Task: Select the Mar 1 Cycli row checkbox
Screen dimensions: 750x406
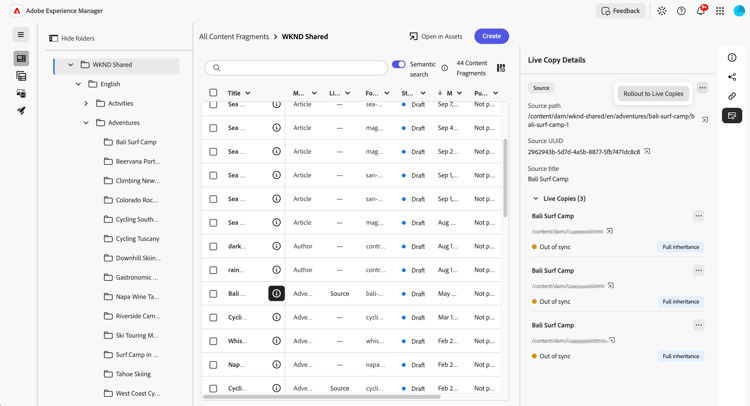Action: [213, 318]
